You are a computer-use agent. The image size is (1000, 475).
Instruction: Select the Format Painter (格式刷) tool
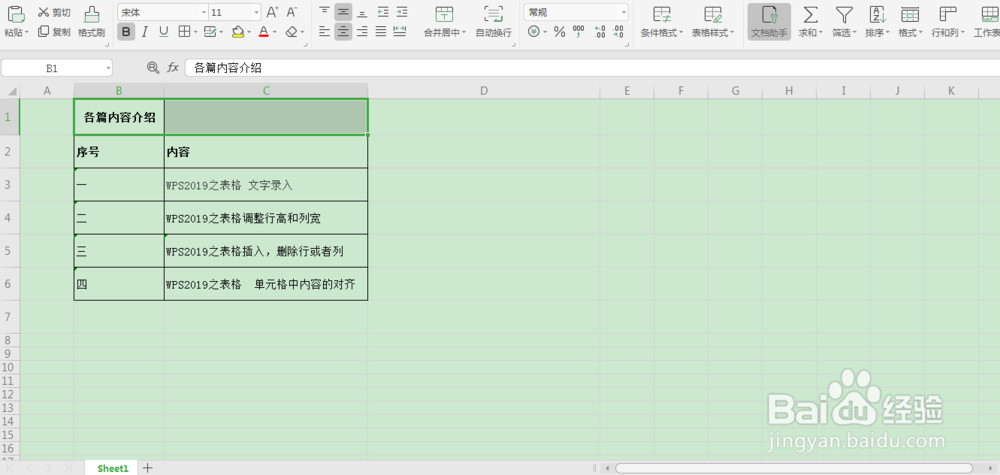pyautogui.click(x=92, y=22)
